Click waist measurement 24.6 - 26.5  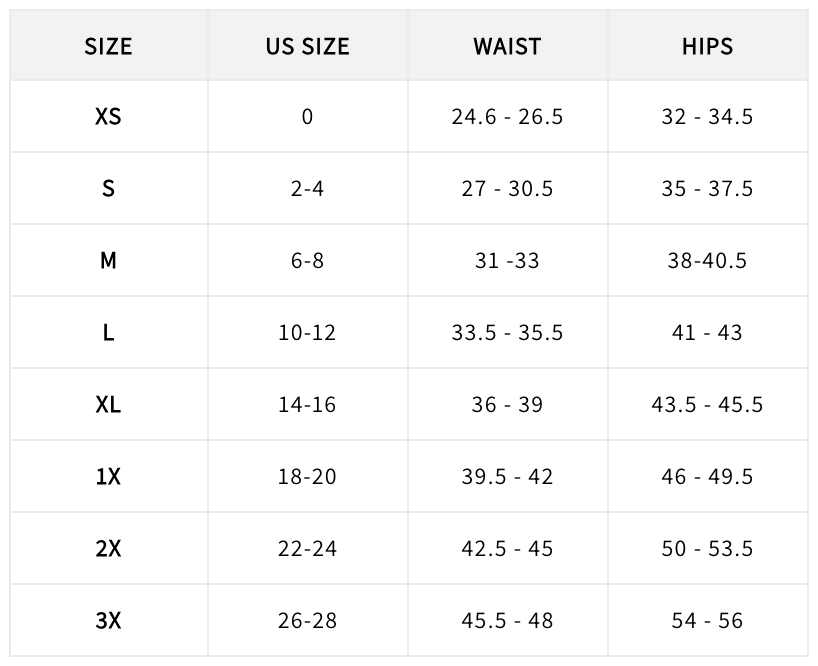[x=507, y=117]
